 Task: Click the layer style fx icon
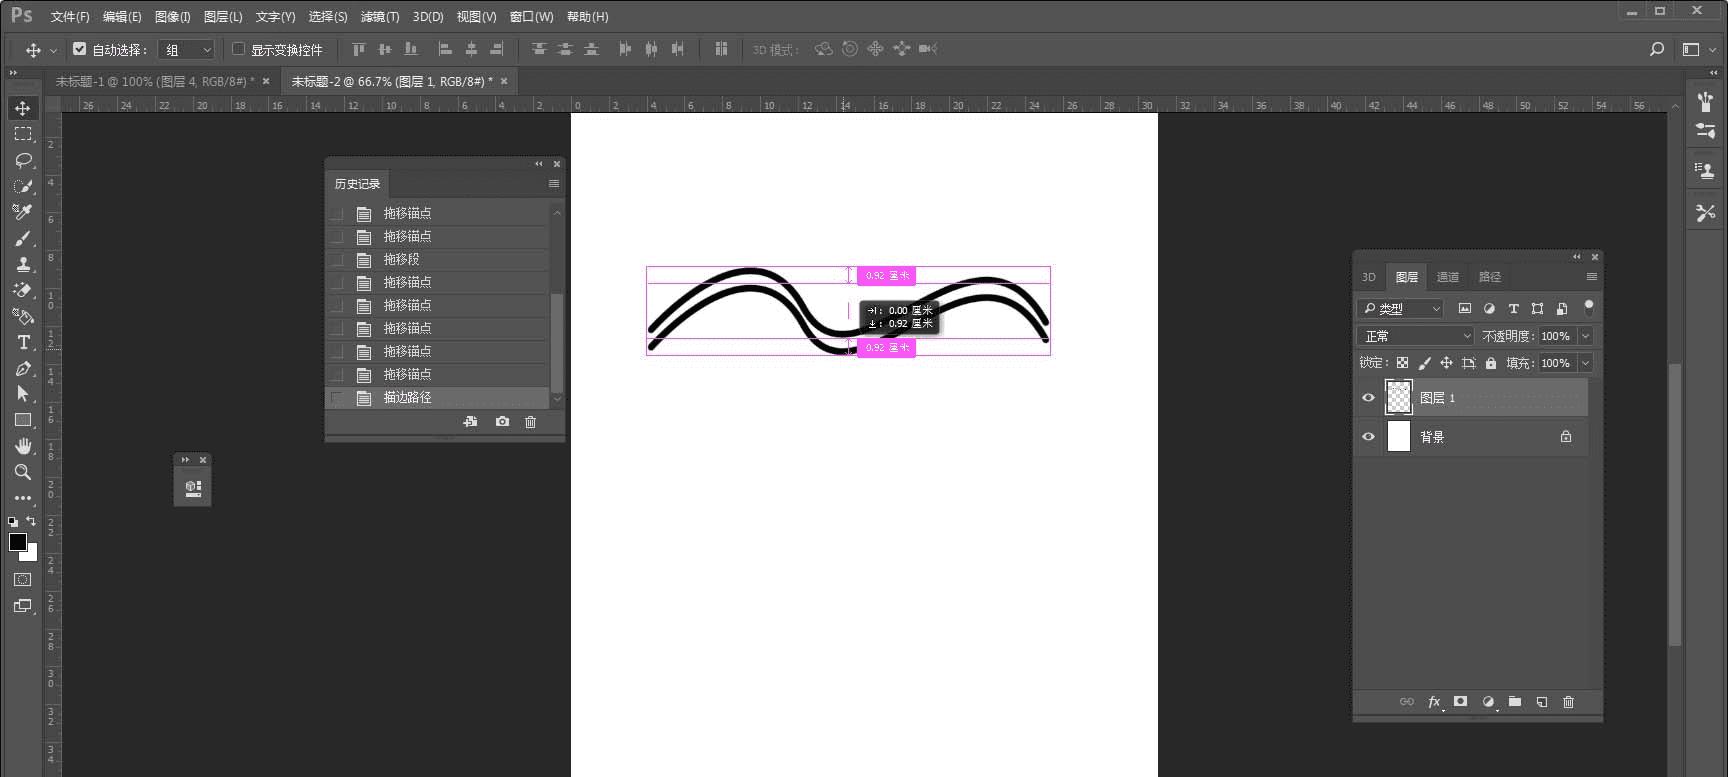click(1434, 702)
